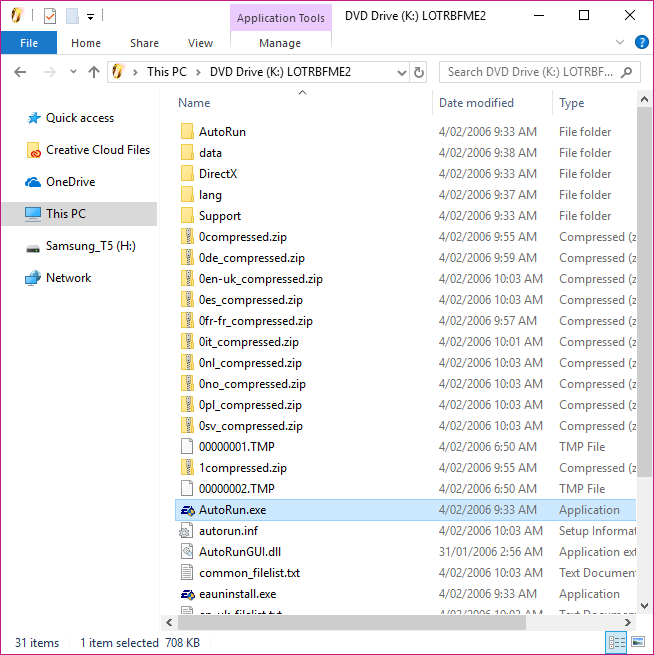This screenshot has width=654, height=655.
Task: Select the 0sv_compressed.zip file name
Action: 251,426
